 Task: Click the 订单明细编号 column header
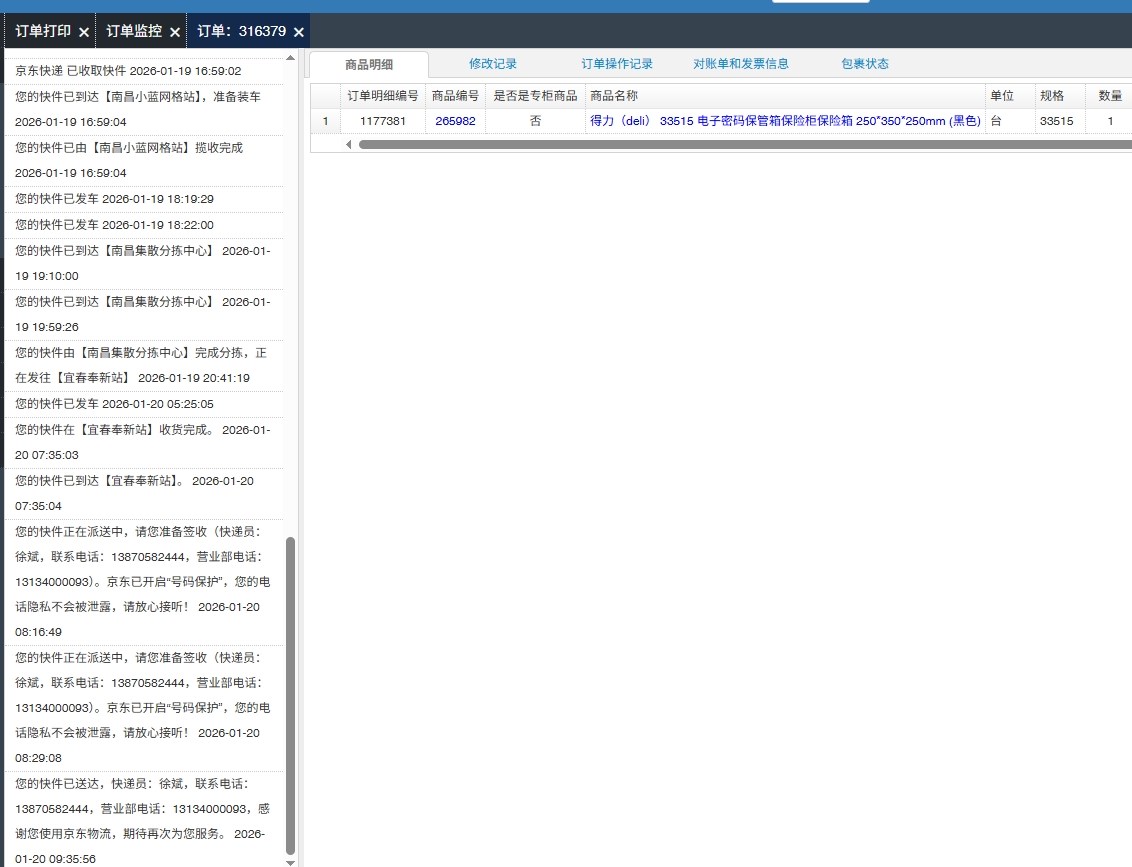tap(382, 96)
